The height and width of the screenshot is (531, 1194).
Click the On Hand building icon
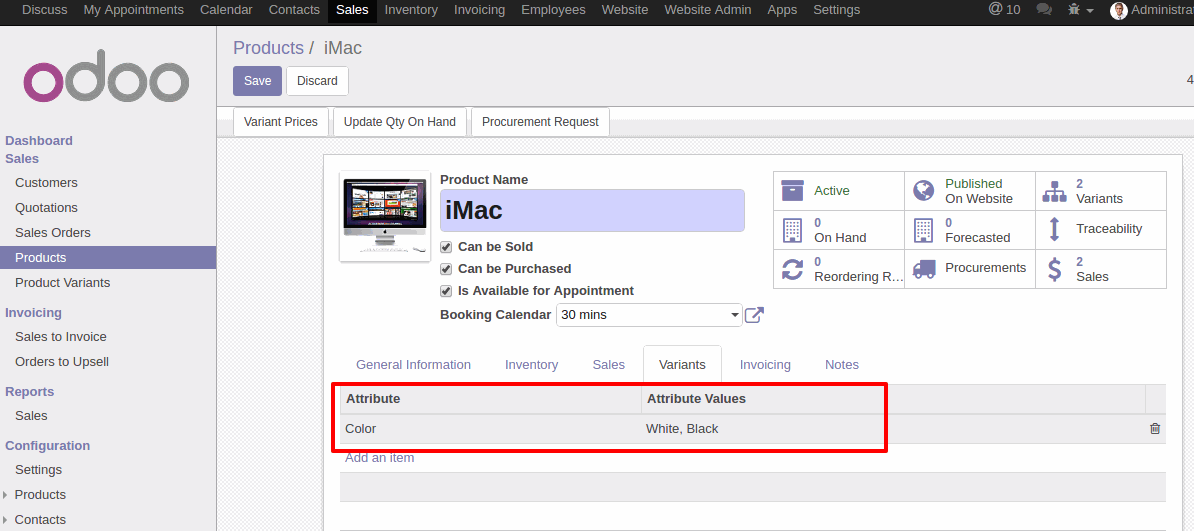[x=793, y=229]
